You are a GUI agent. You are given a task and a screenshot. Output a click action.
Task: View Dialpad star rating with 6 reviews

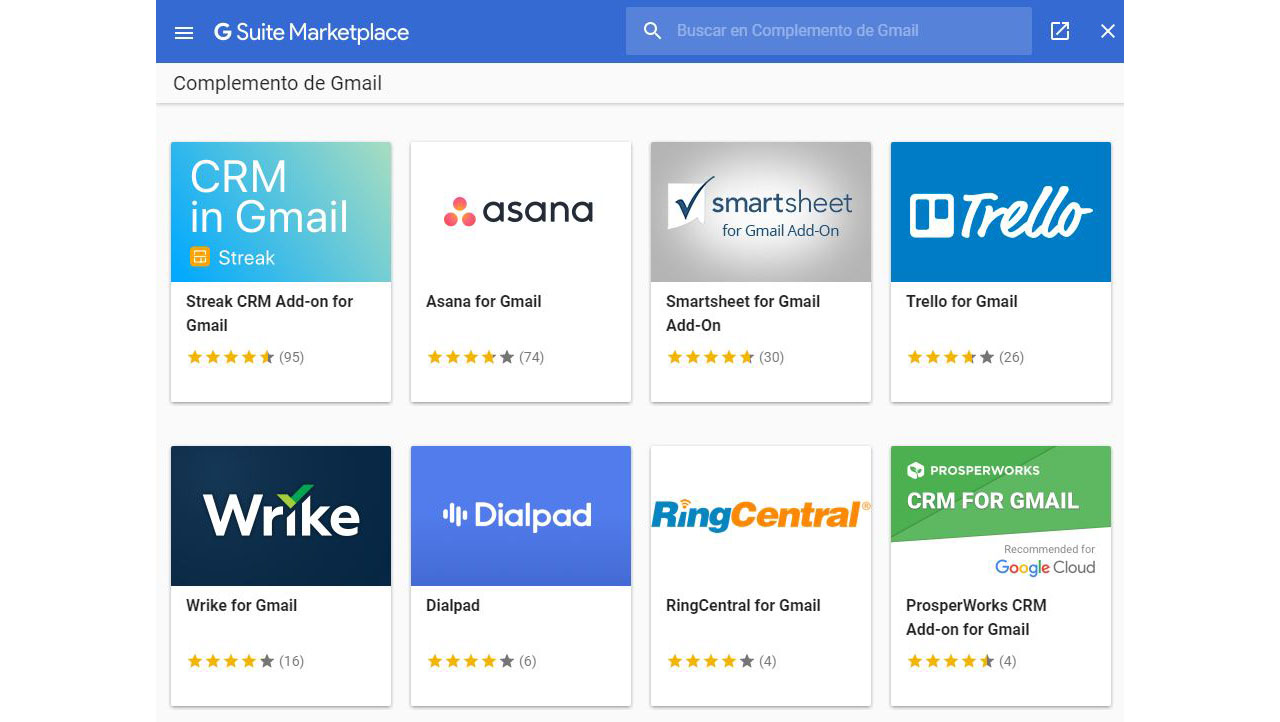(482, 661)
